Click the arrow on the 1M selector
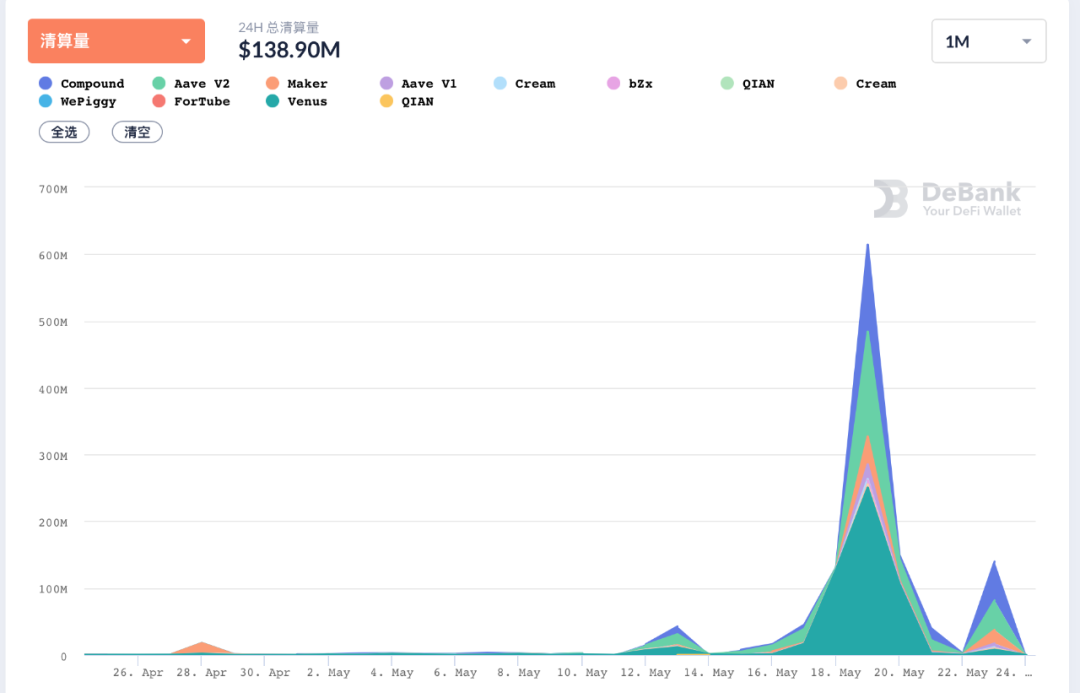1080x693 pixels. [1027, 42]
